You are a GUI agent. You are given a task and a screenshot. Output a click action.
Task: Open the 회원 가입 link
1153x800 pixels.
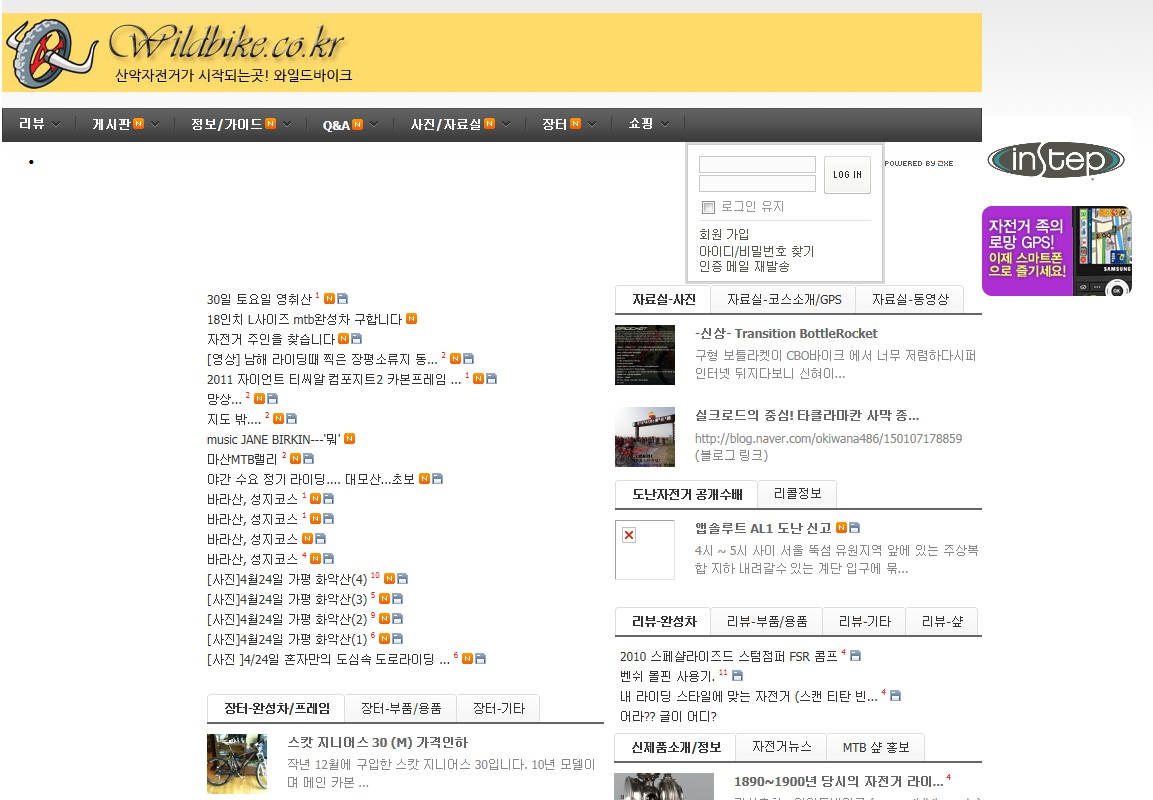coord(724,234)
